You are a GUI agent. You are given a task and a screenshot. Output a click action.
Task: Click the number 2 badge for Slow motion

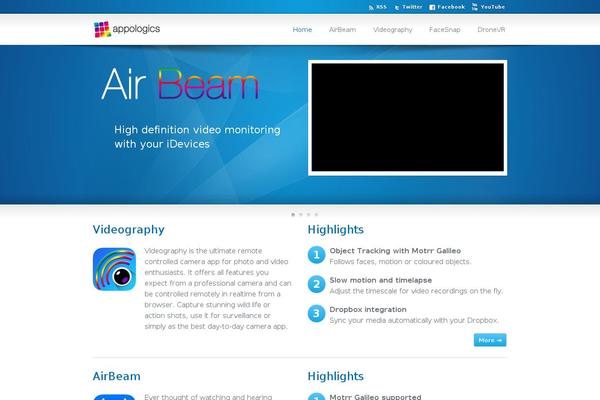[316, 284]
